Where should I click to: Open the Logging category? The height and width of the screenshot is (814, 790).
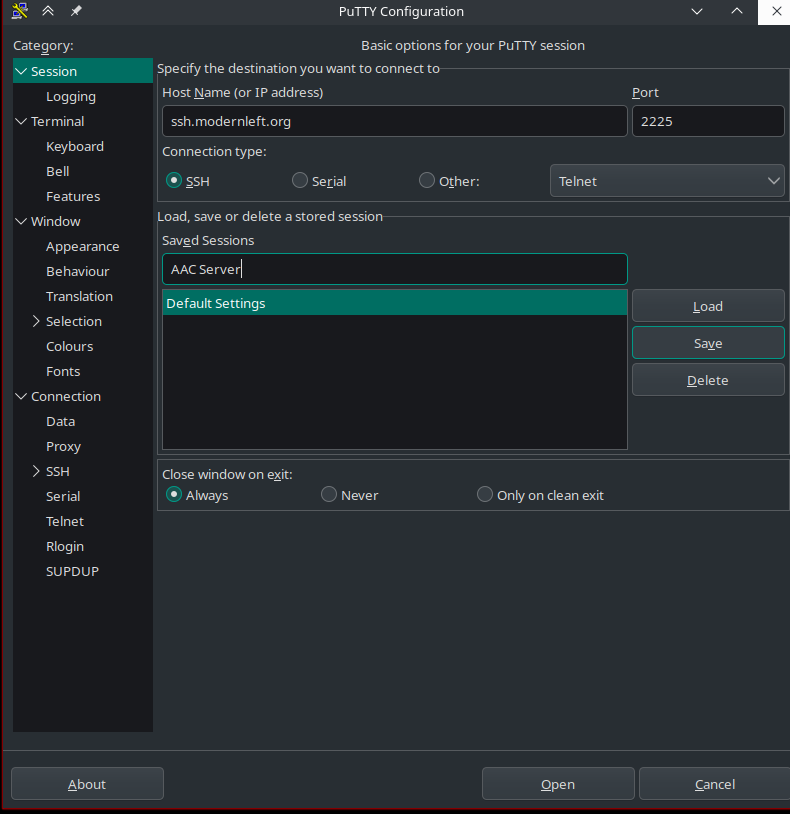coord(71,97)
